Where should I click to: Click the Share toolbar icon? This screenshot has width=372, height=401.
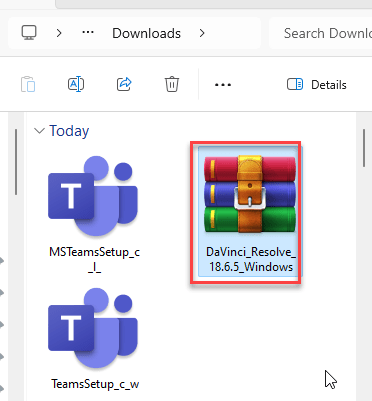(x=124, y=84)
